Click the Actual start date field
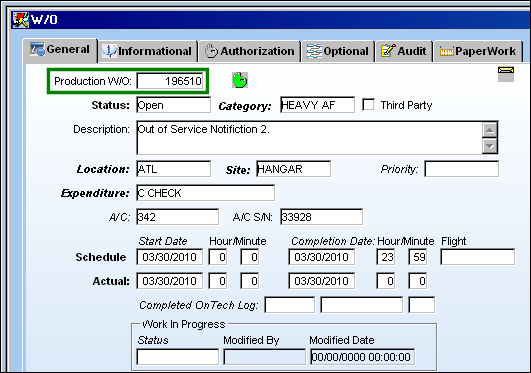The image size is (531, 373). (x=170, y=281)
